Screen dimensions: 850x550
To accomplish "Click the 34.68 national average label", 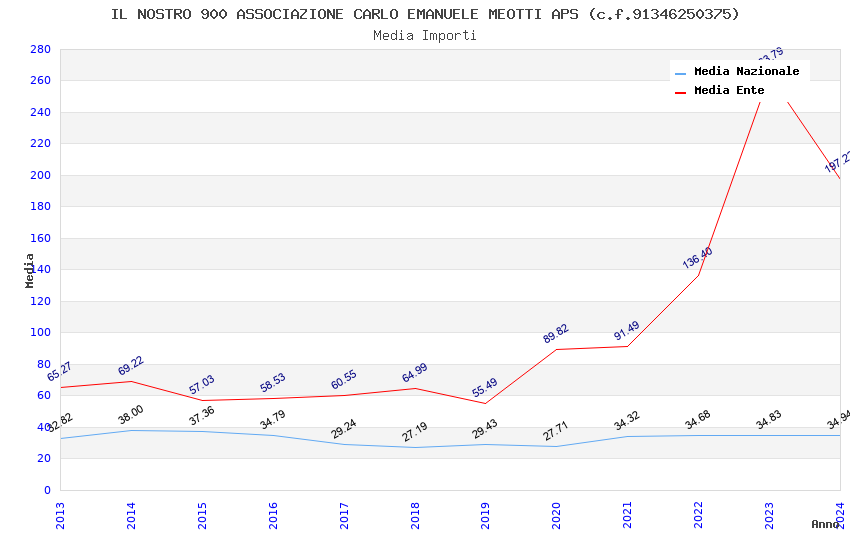I will coord(698,420).
